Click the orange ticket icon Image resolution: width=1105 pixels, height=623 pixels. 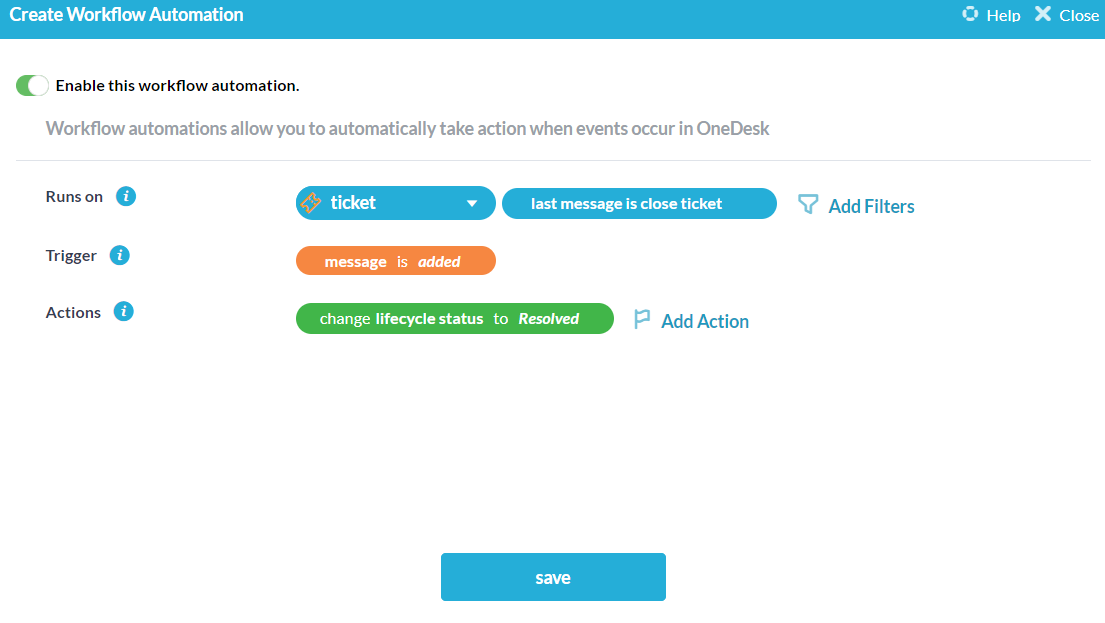click(x=311, y=203)
